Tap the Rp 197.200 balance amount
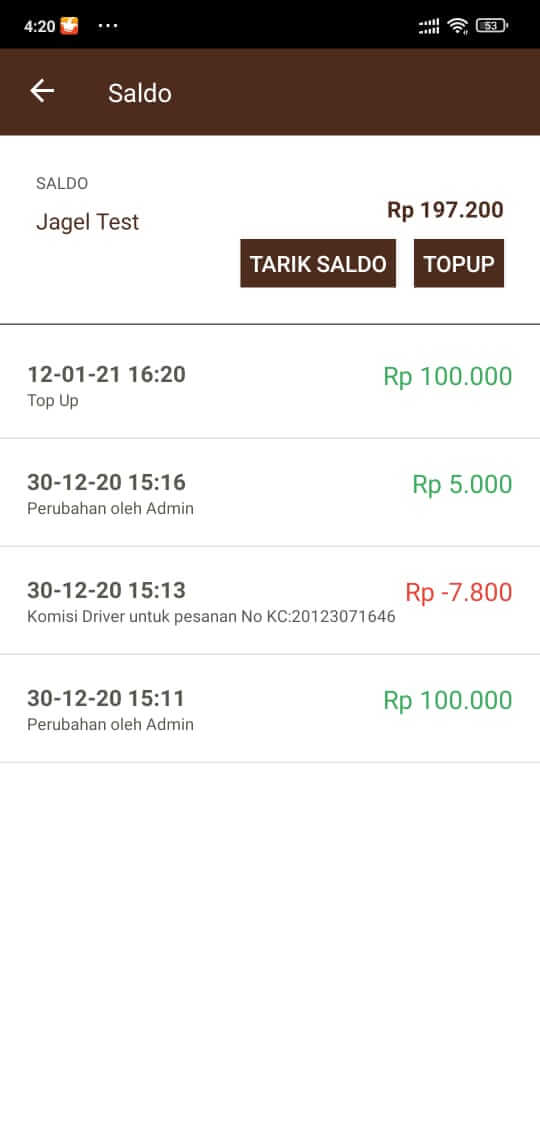This screenshot has width=540, height=1123. click(445, 210)
